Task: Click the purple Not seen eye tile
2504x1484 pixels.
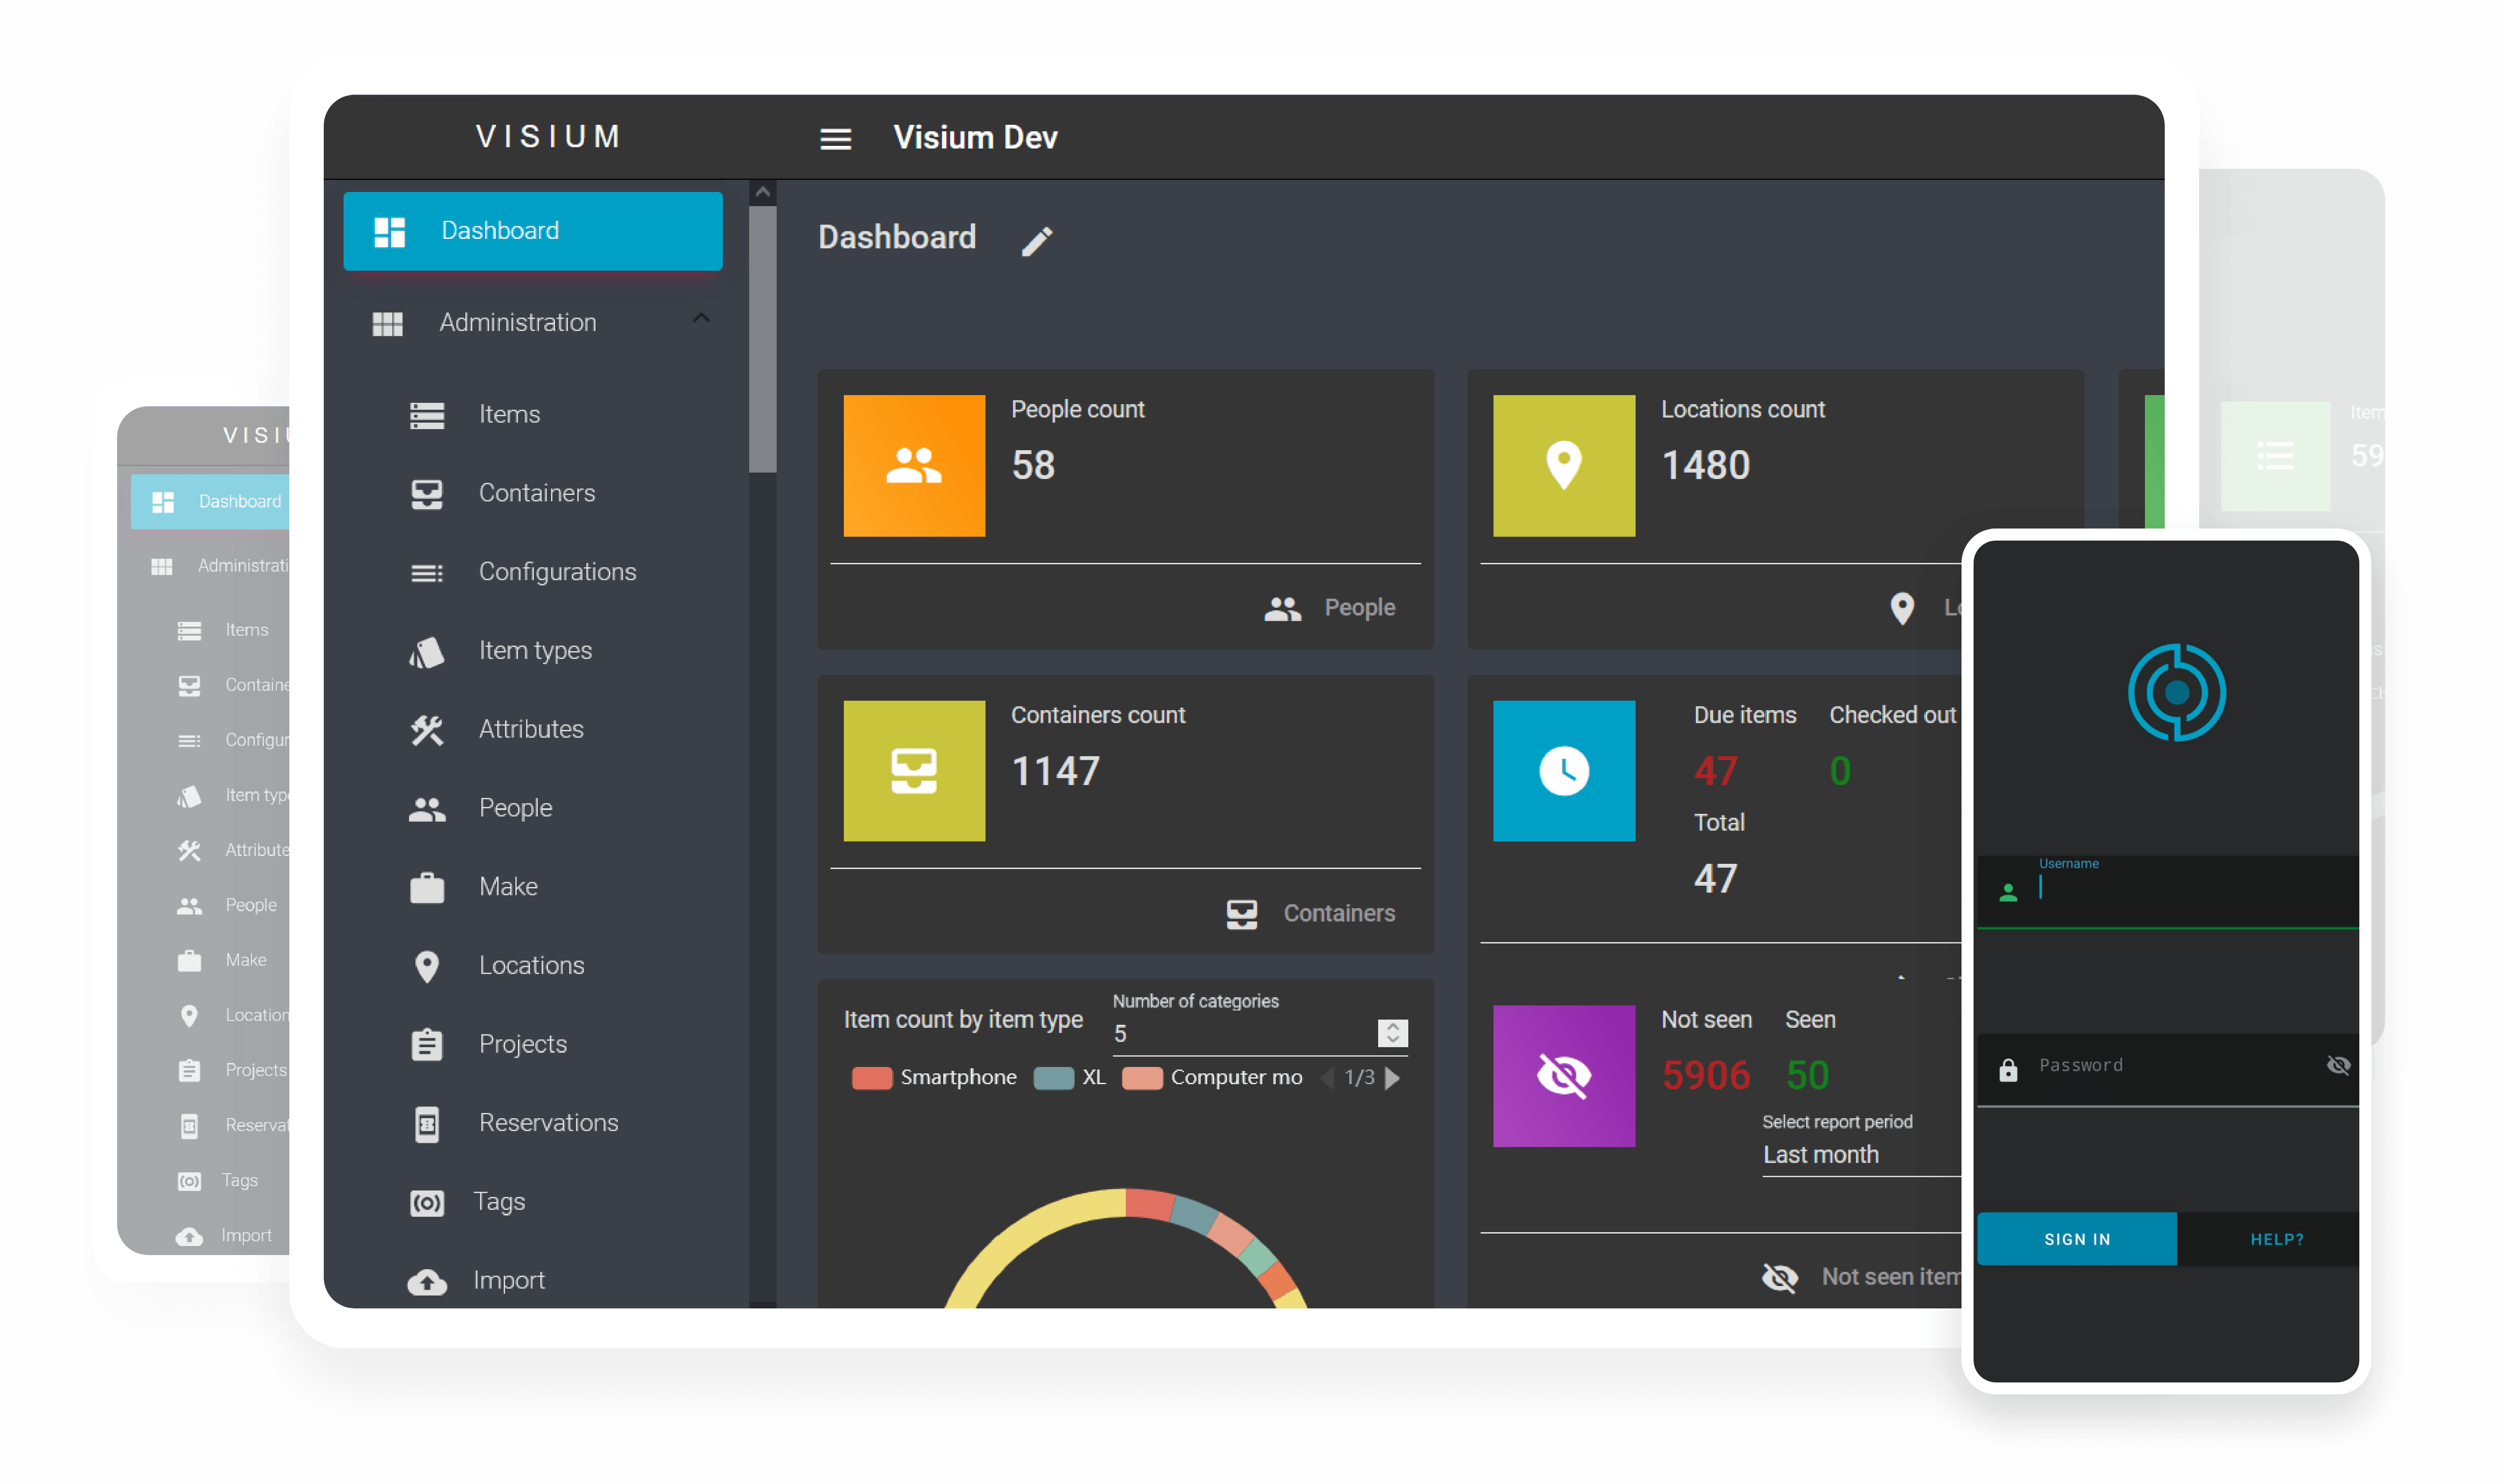Action: (1564, 1076)
